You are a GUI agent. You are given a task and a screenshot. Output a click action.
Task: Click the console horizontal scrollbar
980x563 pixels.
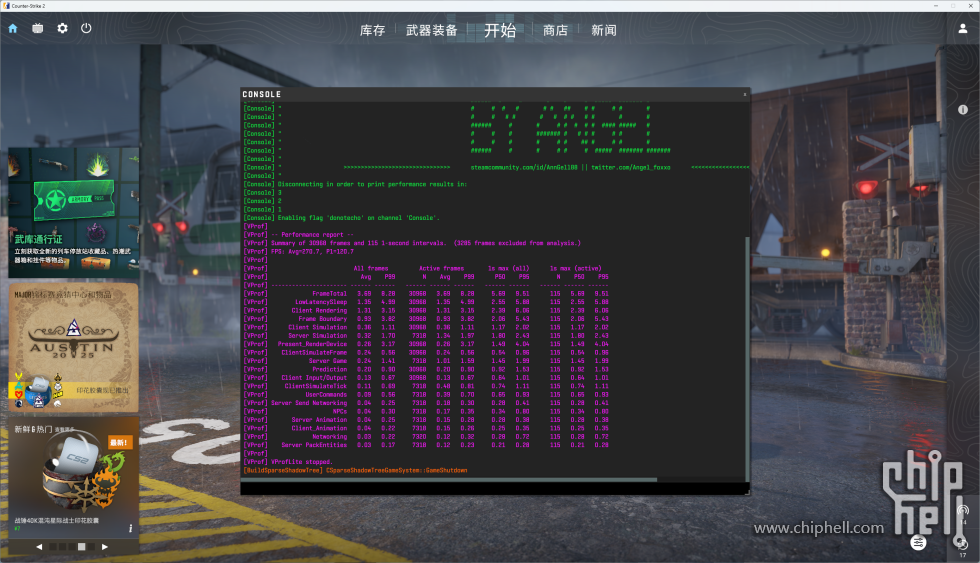click(449, 480)
